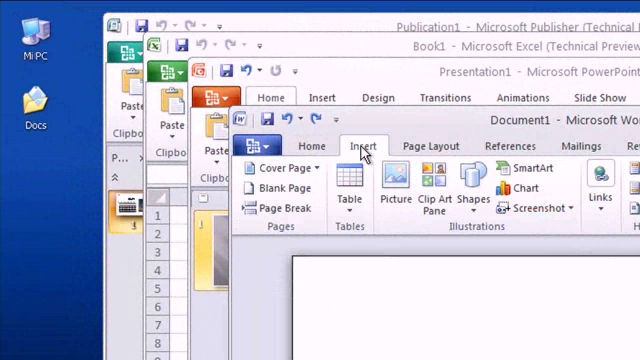Click the Links globe icon

(600, 174)
